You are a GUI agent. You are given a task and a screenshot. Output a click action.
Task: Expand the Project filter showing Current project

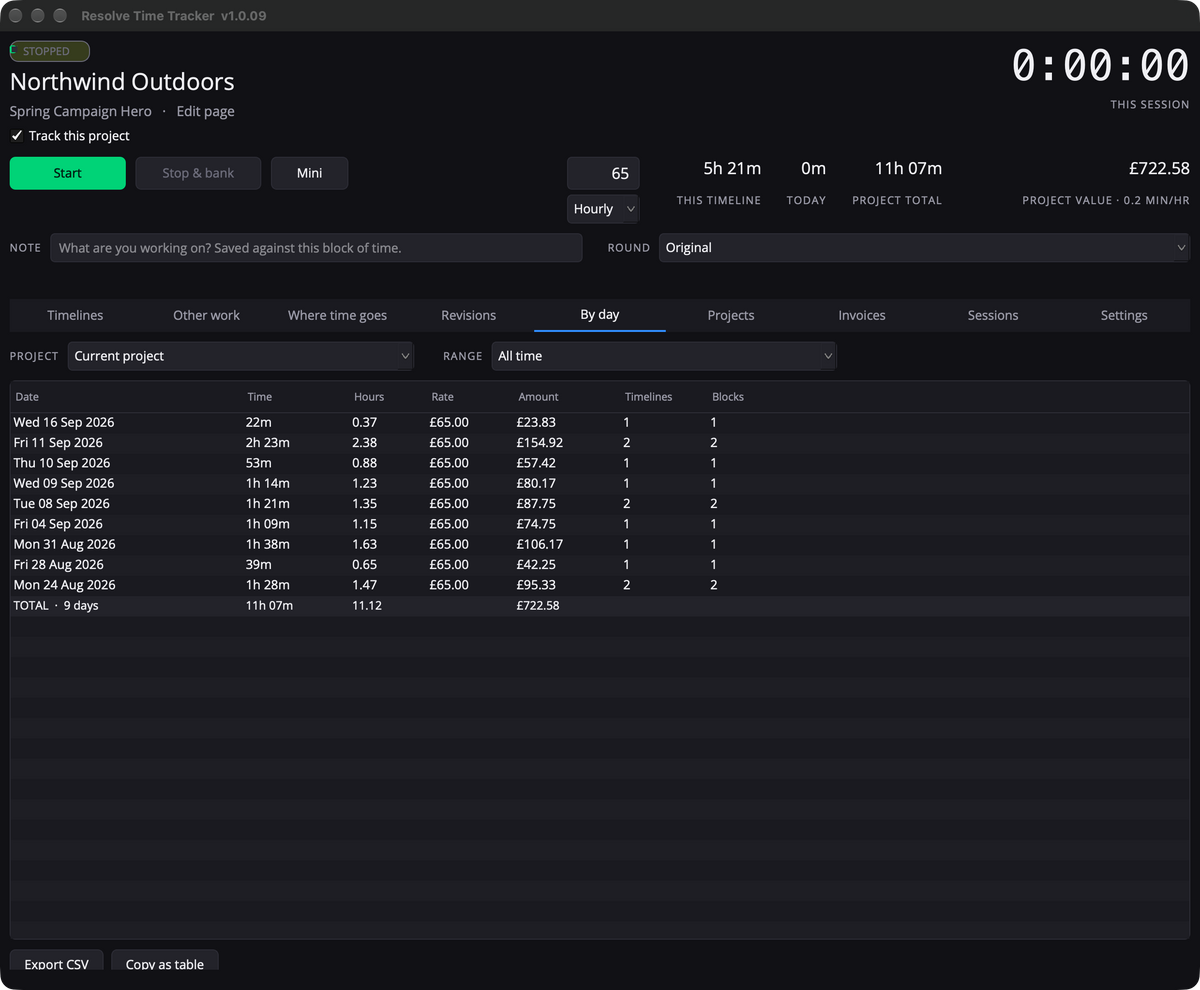(x=241, y=356)
